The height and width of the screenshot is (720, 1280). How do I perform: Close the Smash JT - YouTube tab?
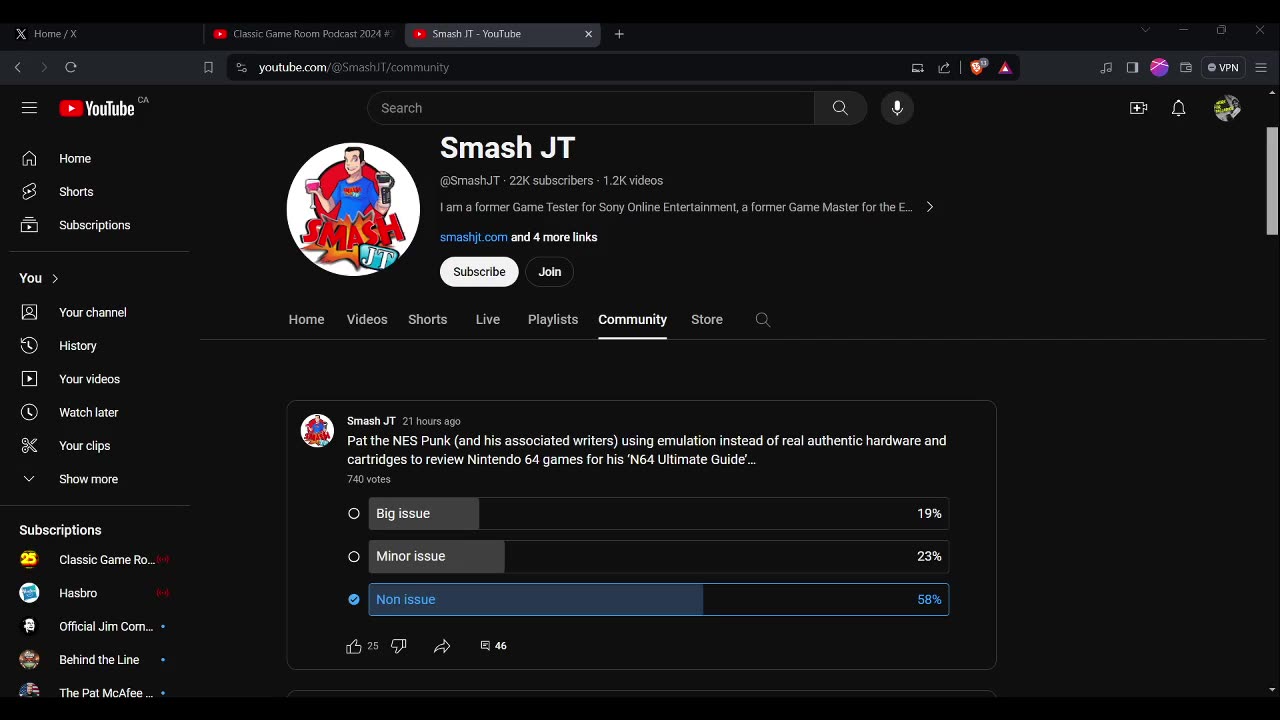click(x=589, y=34)
